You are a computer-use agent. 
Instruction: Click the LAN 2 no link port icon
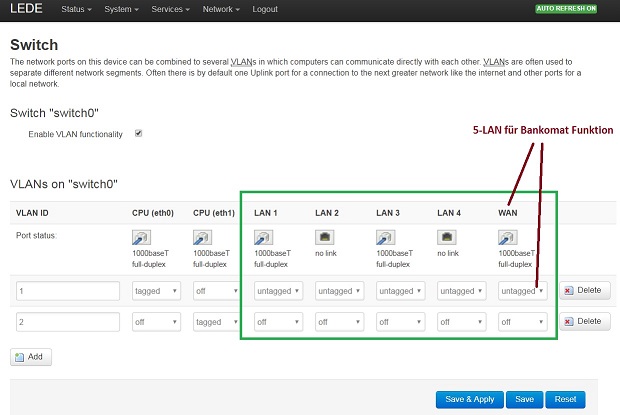coord(324,238)
